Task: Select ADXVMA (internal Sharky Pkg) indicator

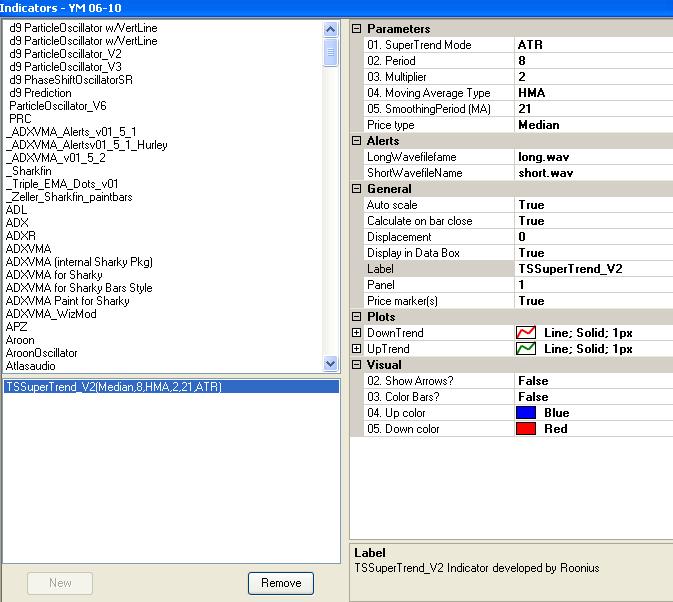Action: click(79, 262)
